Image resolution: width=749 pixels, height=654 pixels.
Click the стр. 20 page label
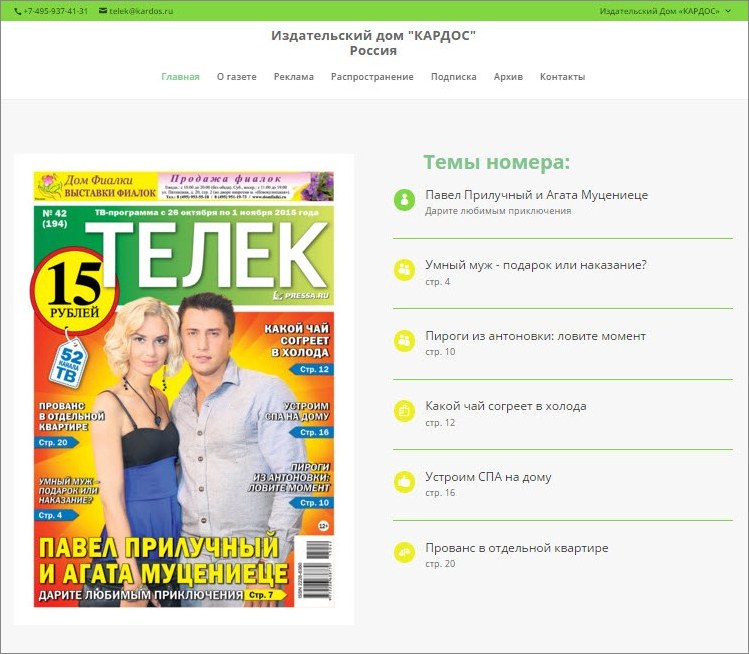[x=440, y=563]
